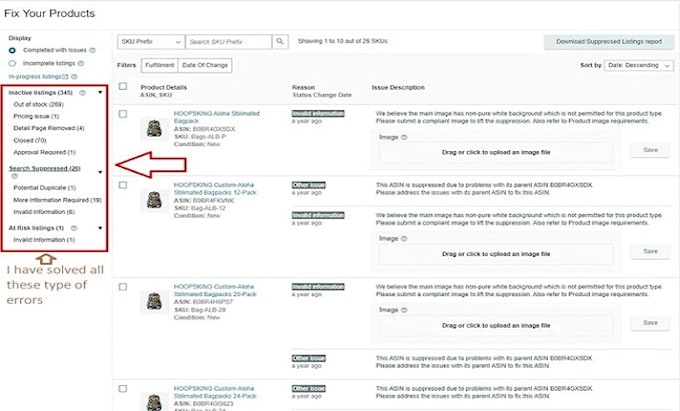Collapse the Search Suppressed section arrow

(x=100, y=173)
